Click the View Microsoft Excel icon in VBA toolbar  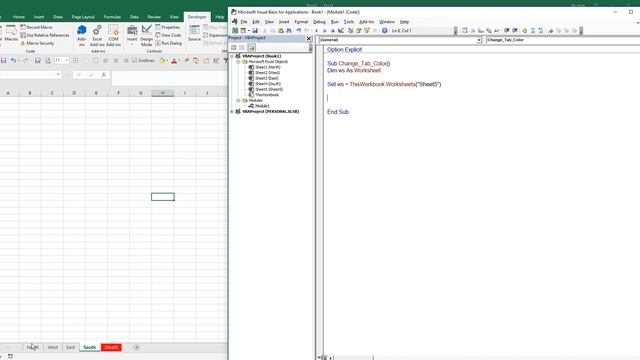click(235, 31)
